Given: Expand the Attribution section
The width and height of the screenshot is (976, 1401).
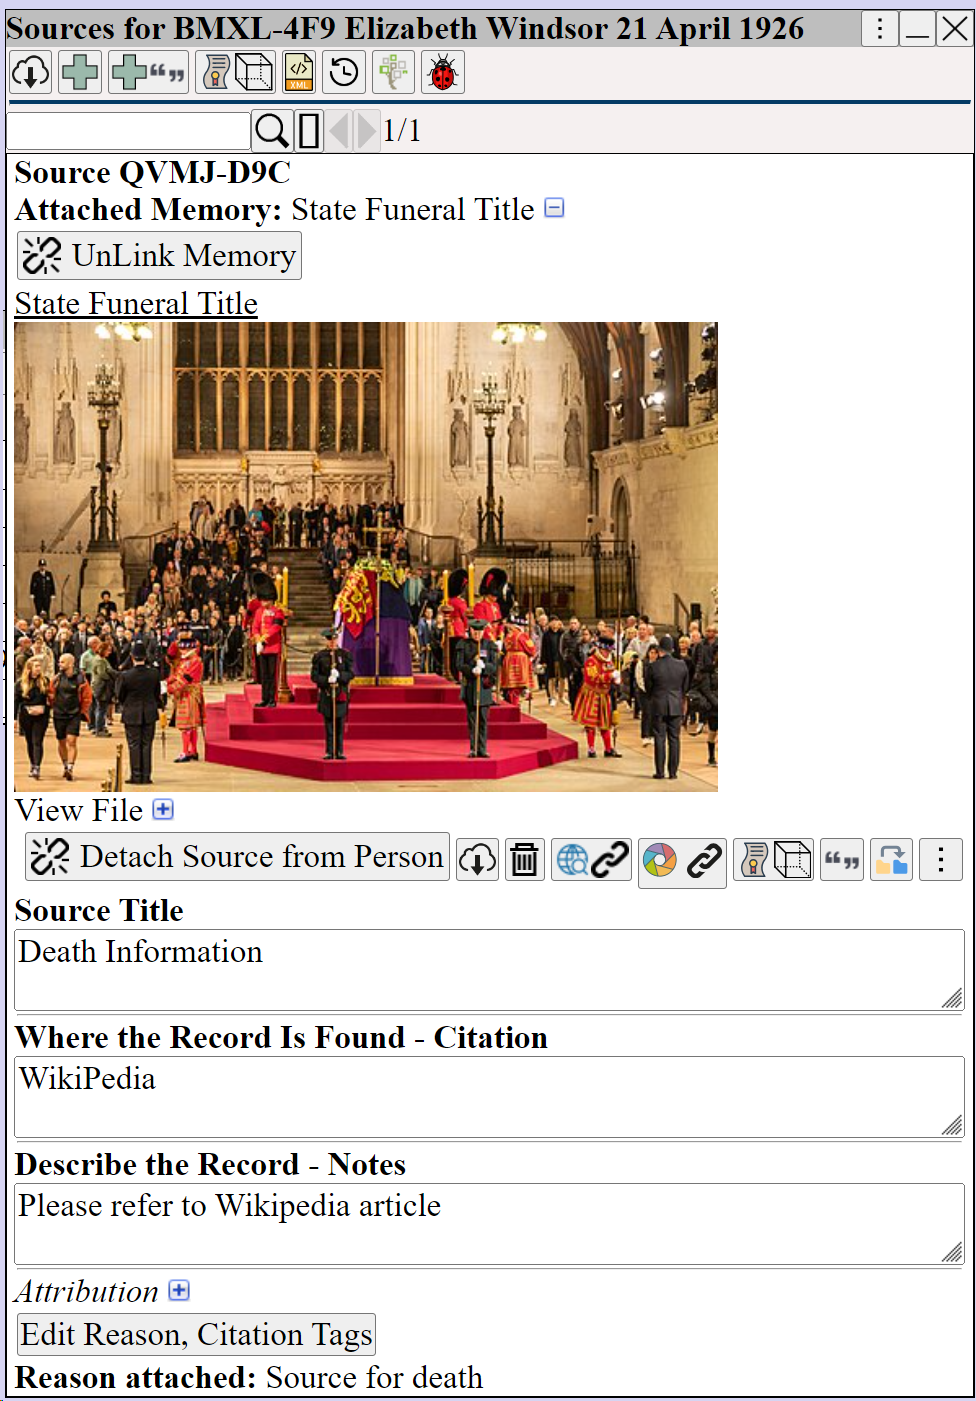Looking at the screenshot, I should point(179,1290).
